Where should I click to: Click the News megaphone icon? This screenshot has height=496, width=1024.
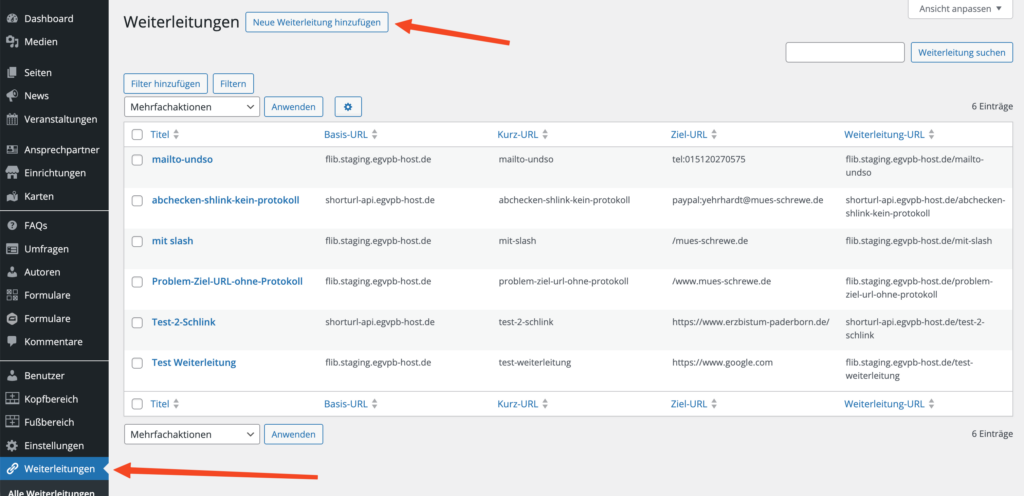tap(12, 96)
